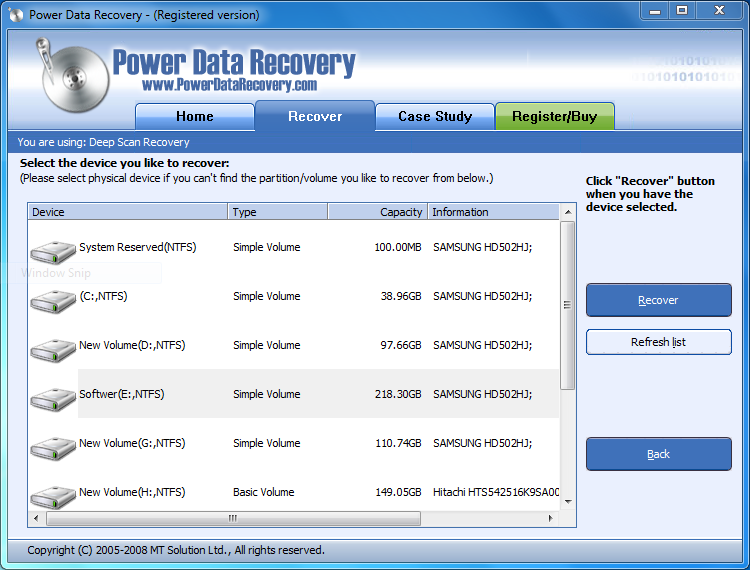Click Simple Volume in the System Reserved row

[267, 247]
